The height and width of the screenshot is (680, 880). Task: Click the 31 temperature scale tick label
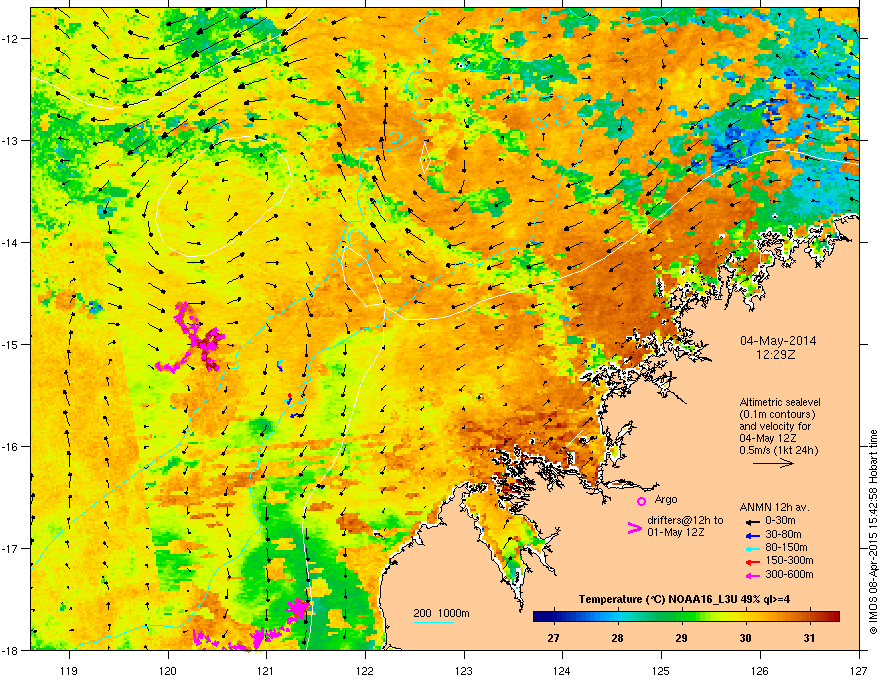(809, 638)
